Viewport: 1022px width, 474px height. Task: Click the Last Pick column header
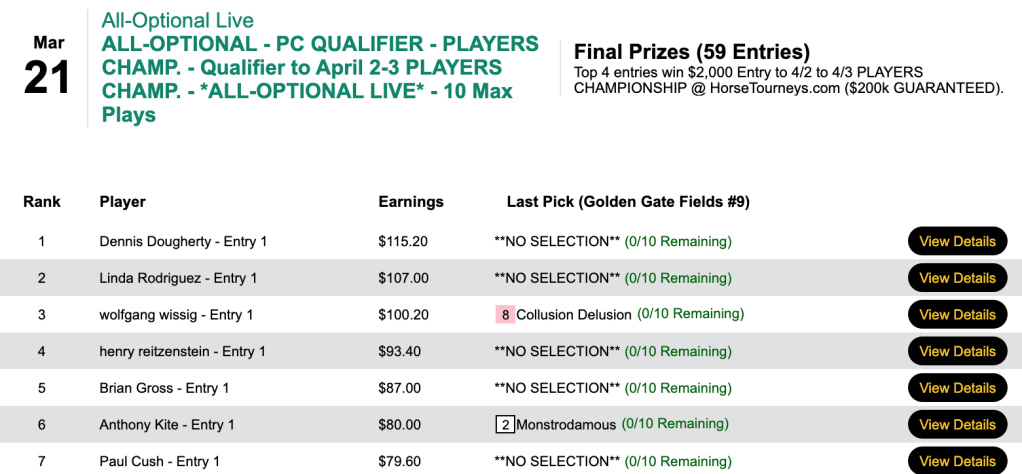[x=628, y=202]
